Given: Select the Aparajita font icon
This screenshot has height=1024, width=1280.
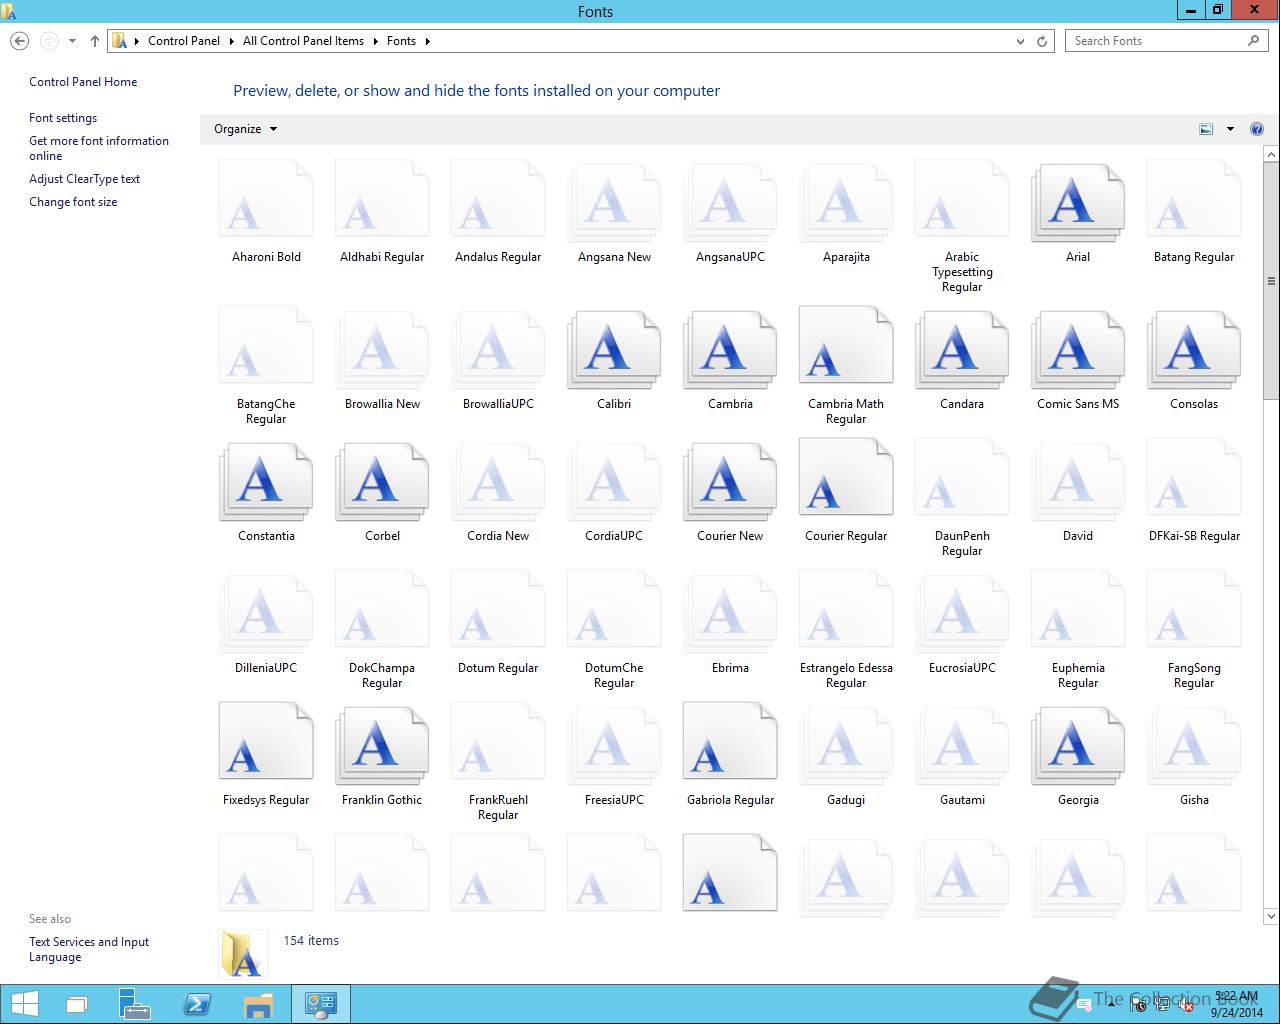Looking at the screenshot, I should [x=846, y=204].
